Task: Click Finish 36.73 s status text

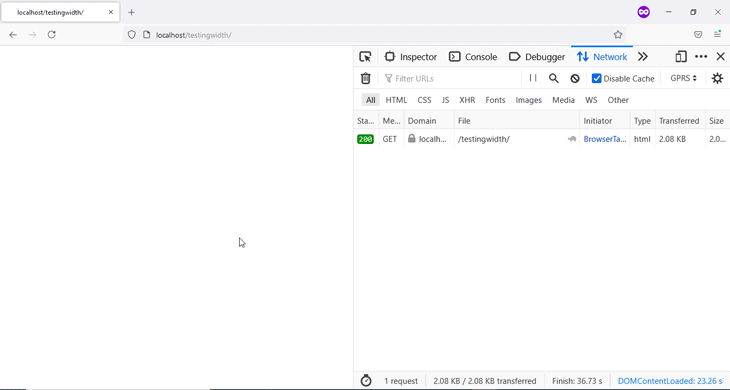Action: (577, 381)
